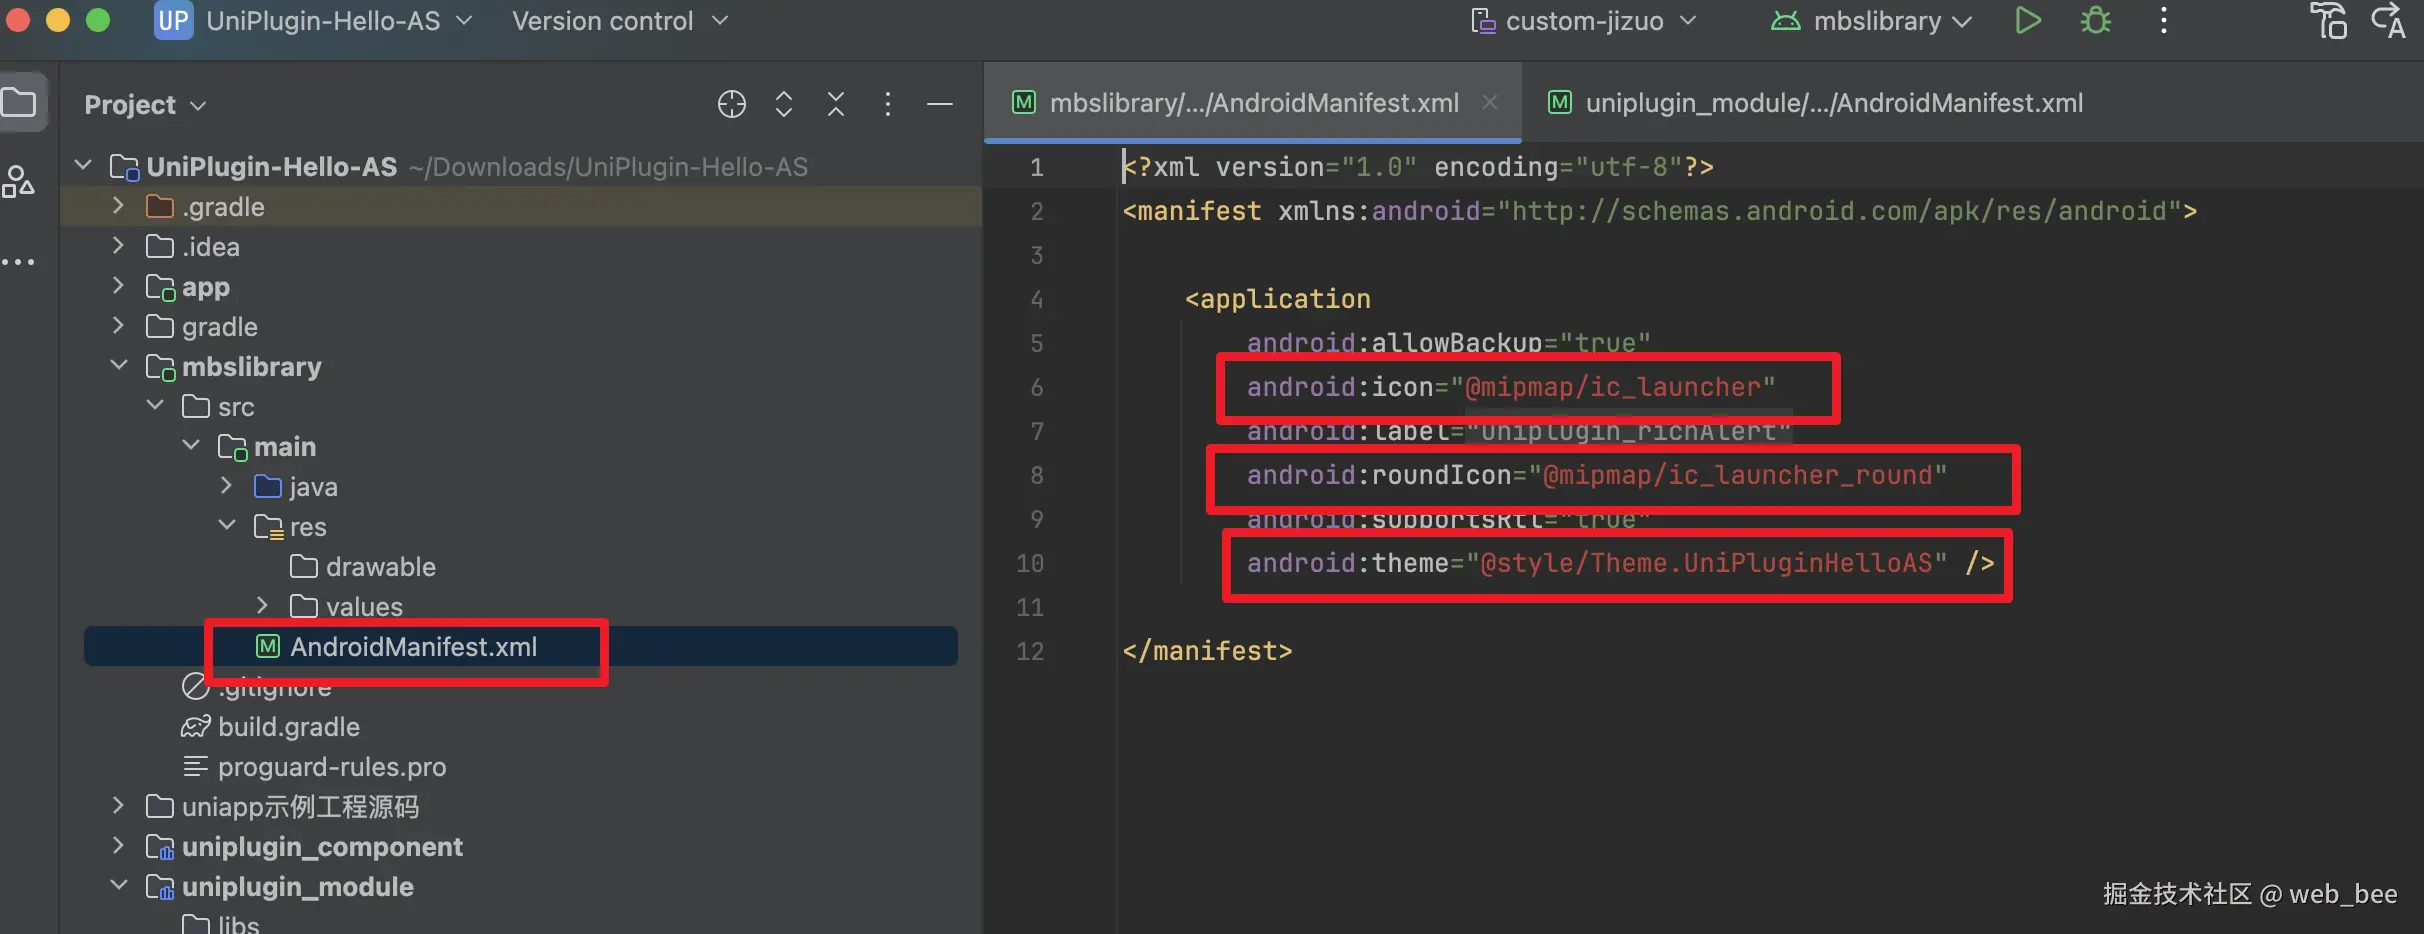Open the Project panel options dots menu
The height and width of the screenshot is (934, 2424).
pos(888,104)
